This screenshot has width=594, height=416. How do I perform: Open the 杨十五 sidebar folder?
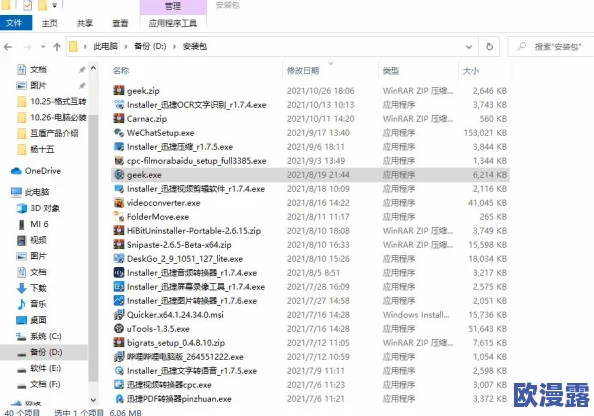[36, 149]
